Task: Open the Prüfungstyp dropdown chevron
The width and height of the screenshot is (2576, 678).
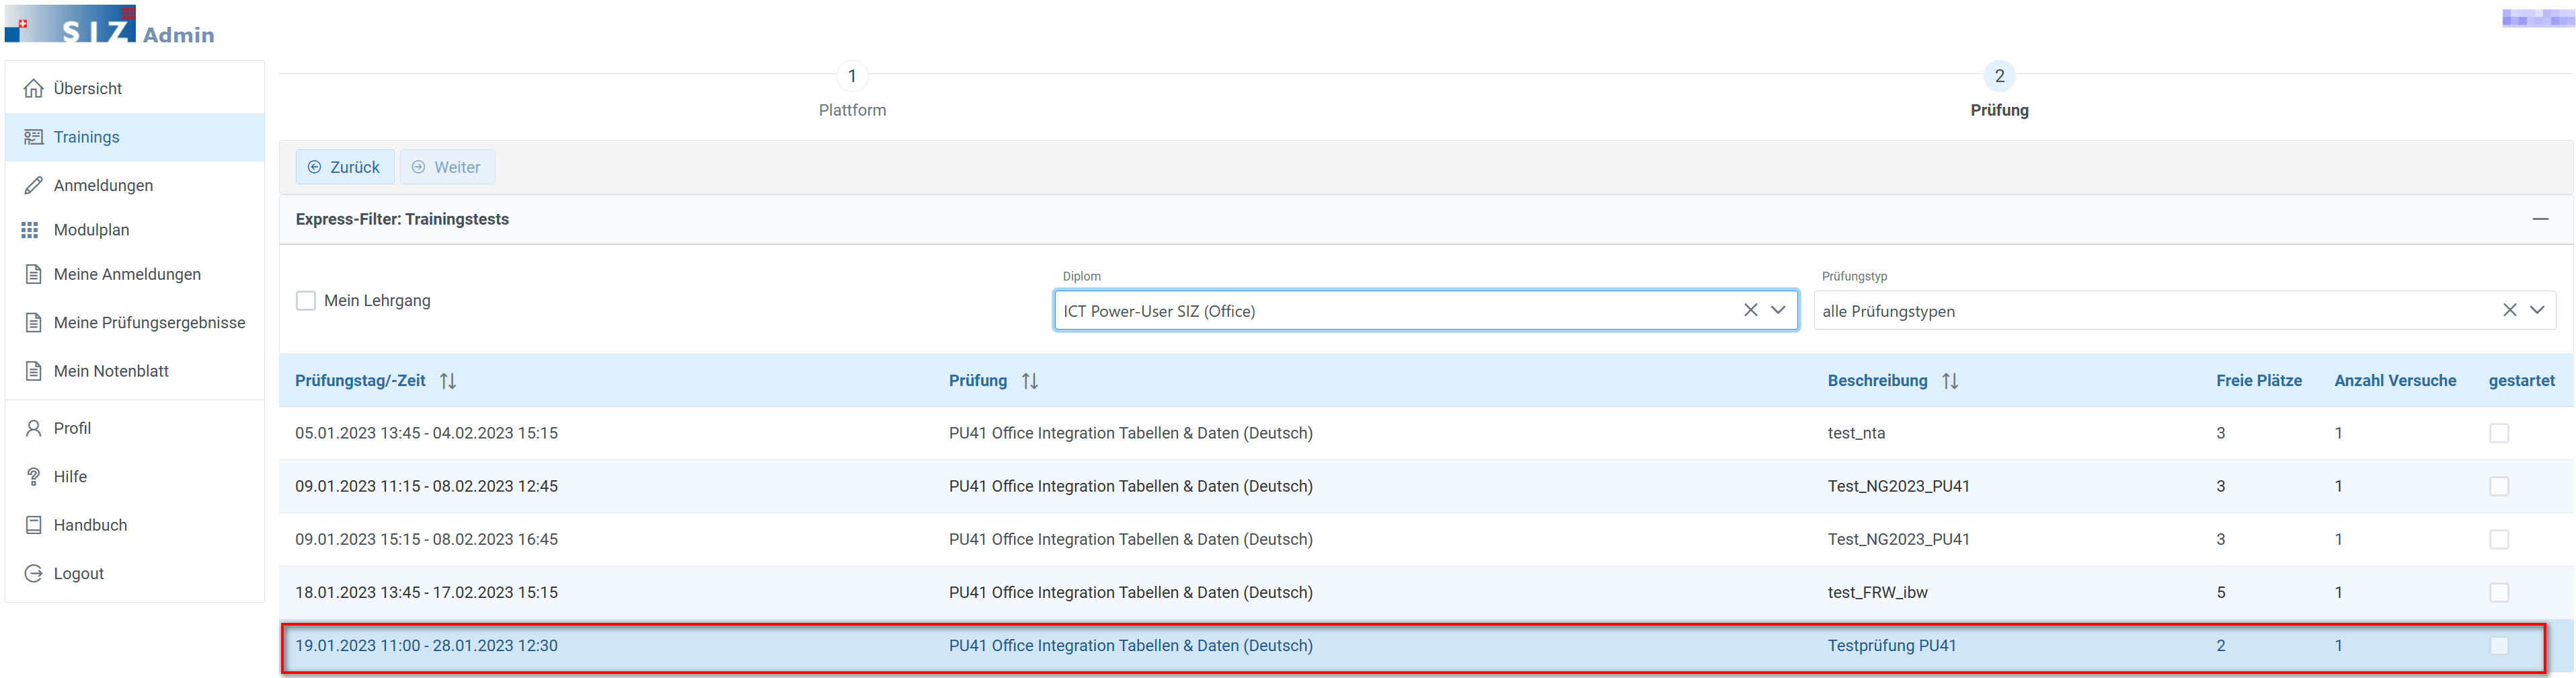Action: point(2537,310)
